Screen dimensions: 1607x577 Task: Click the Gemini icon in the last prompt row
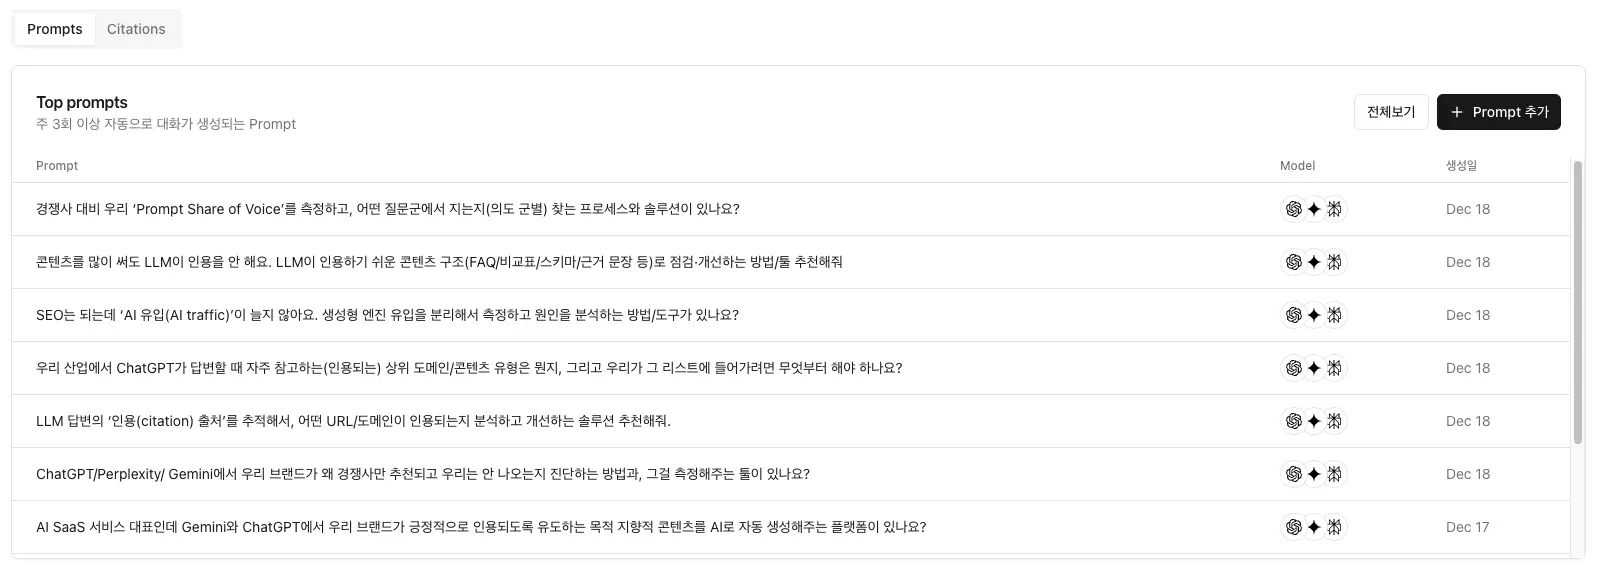coord(1313,527)
